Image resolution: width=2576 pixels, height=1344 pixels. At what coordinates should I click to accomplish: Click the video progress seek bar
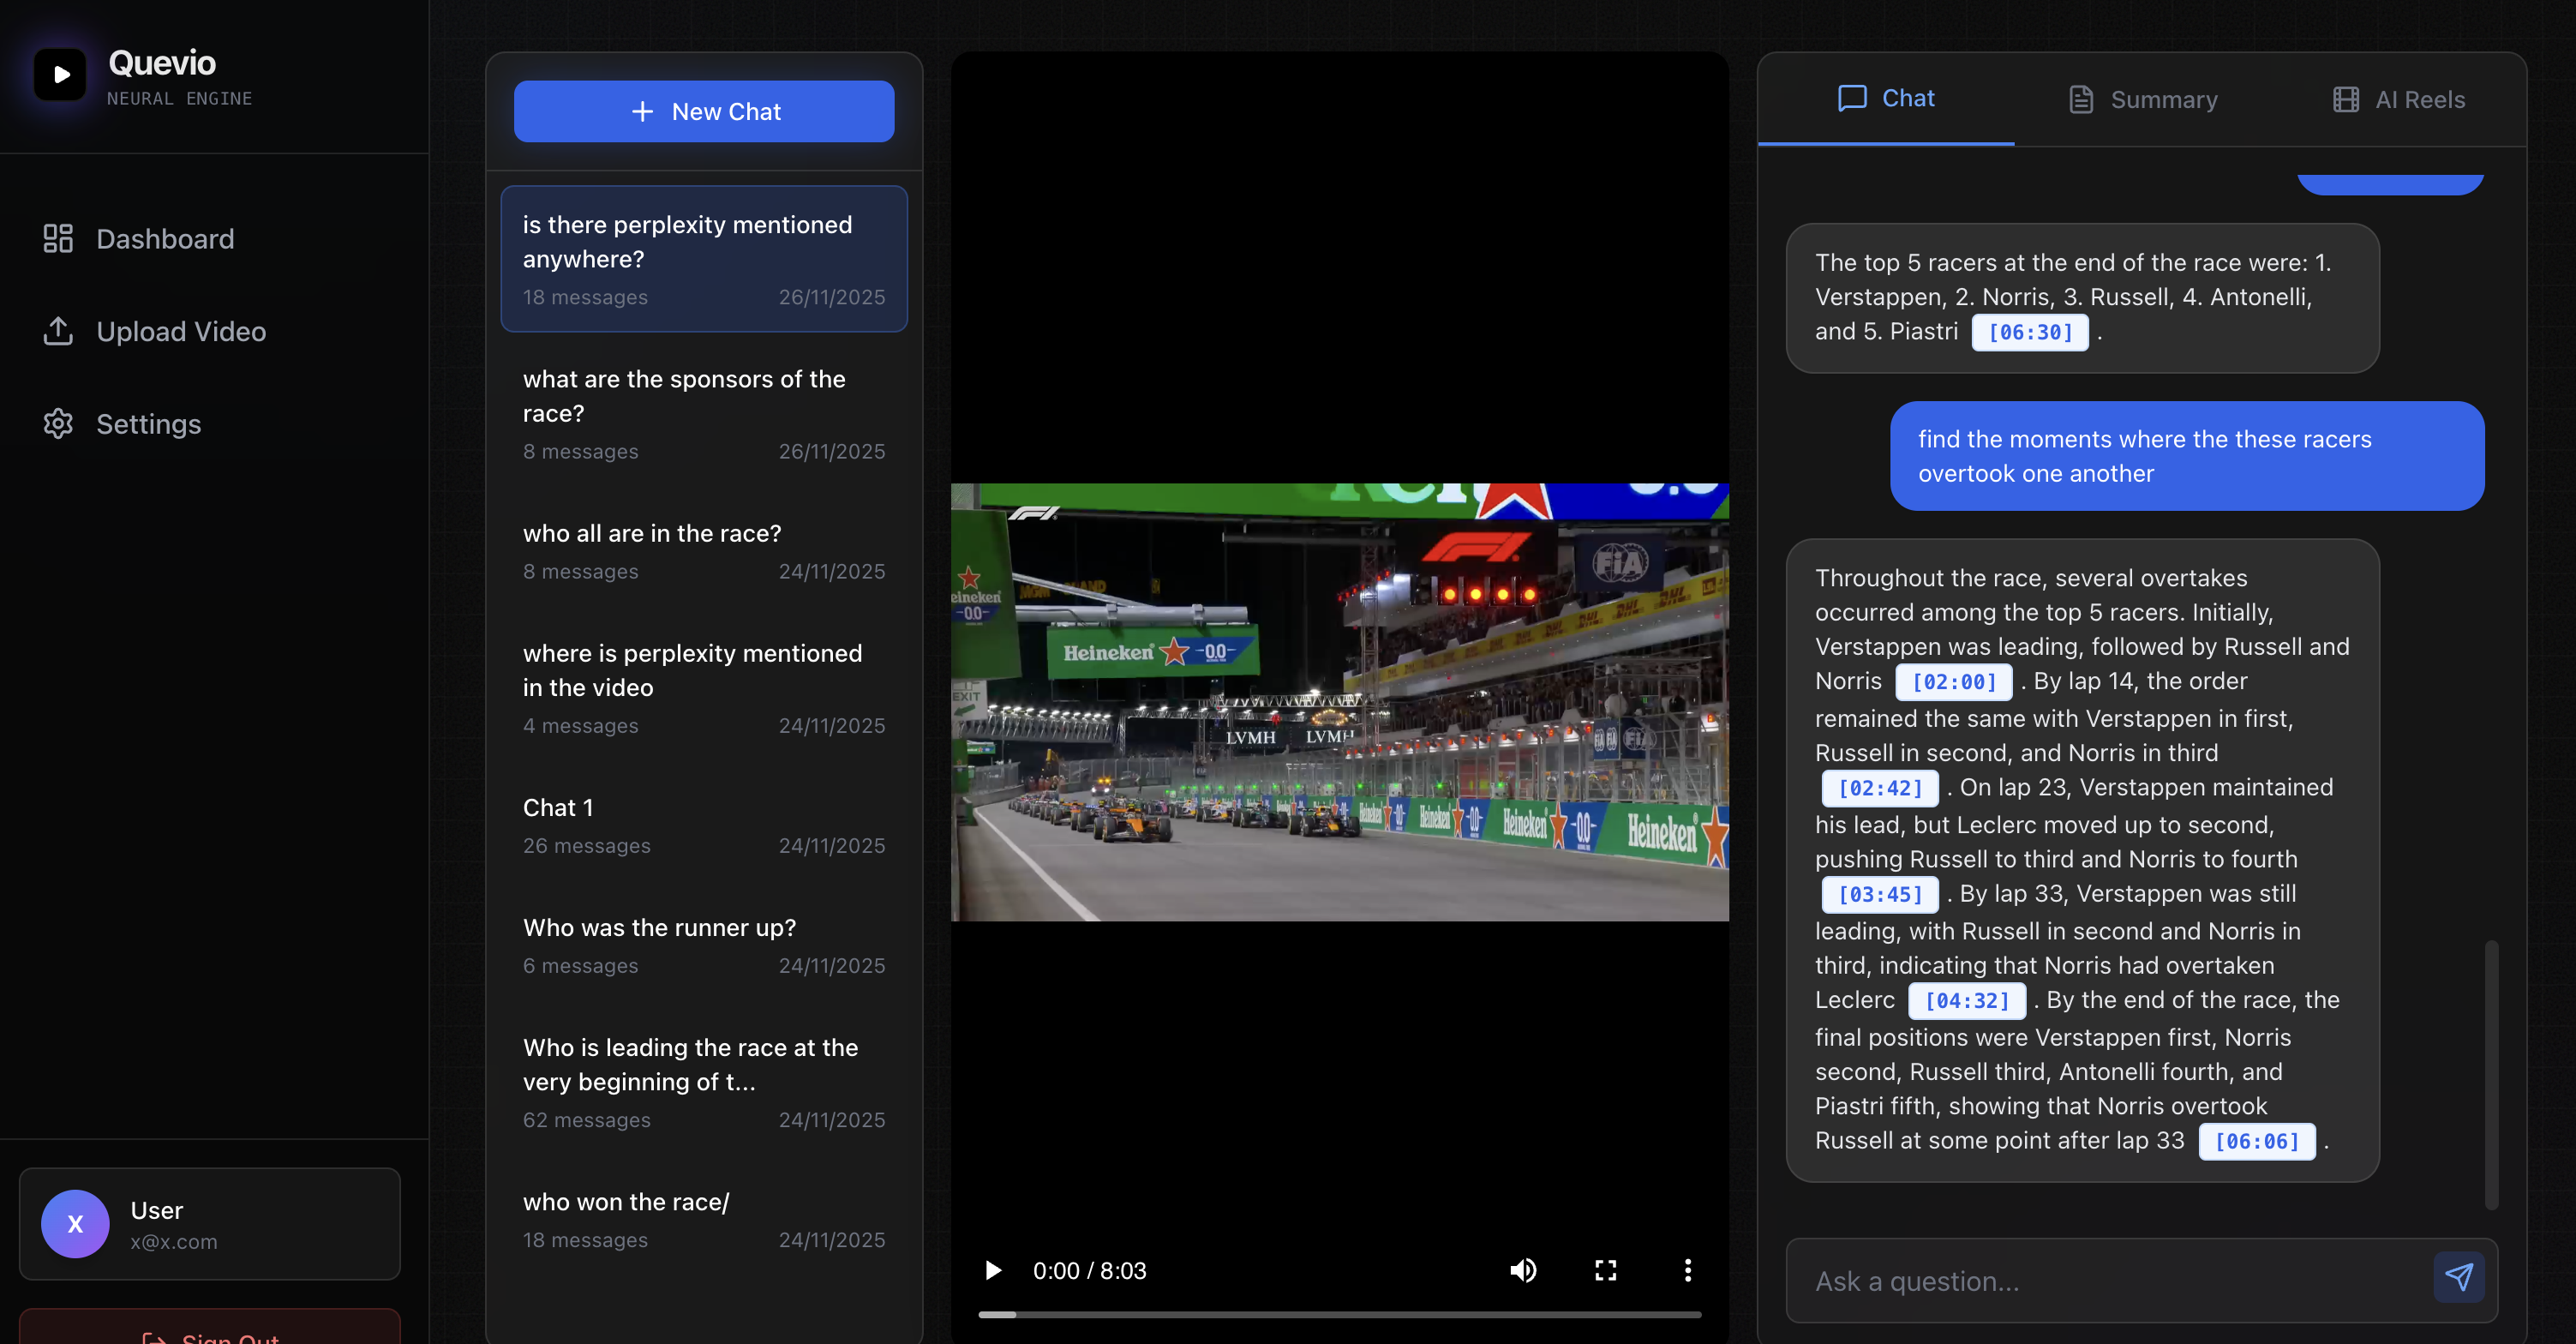[1339, 1314]
